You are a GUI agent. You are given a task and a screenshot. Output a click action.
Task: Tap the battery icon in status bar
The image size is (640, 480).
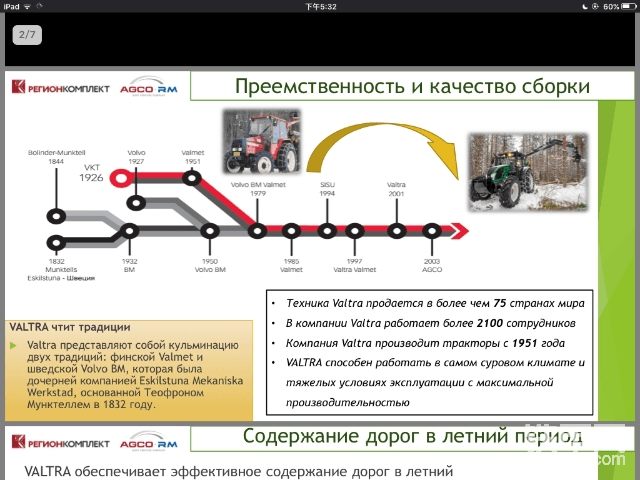tap(629, 6)
